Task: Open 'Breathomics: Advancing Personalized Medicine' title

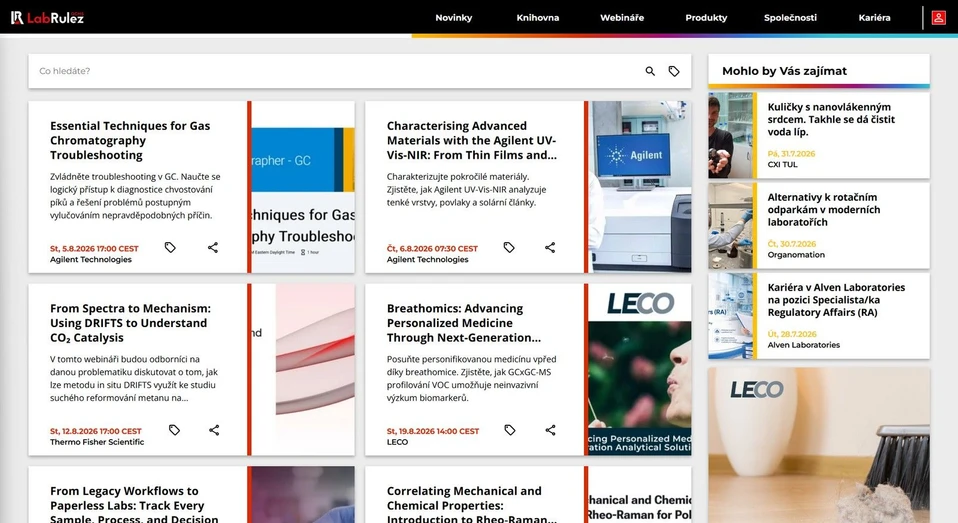Action: [x=464, y=323]
